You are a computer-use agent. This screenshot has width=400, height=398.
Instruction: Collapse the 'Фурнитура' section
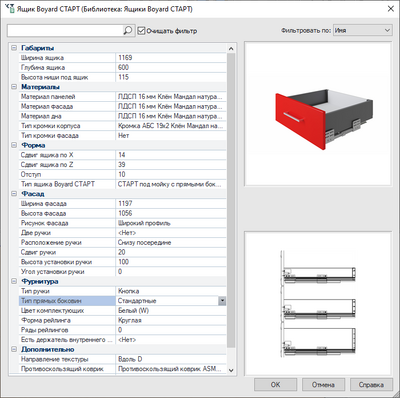14,281
